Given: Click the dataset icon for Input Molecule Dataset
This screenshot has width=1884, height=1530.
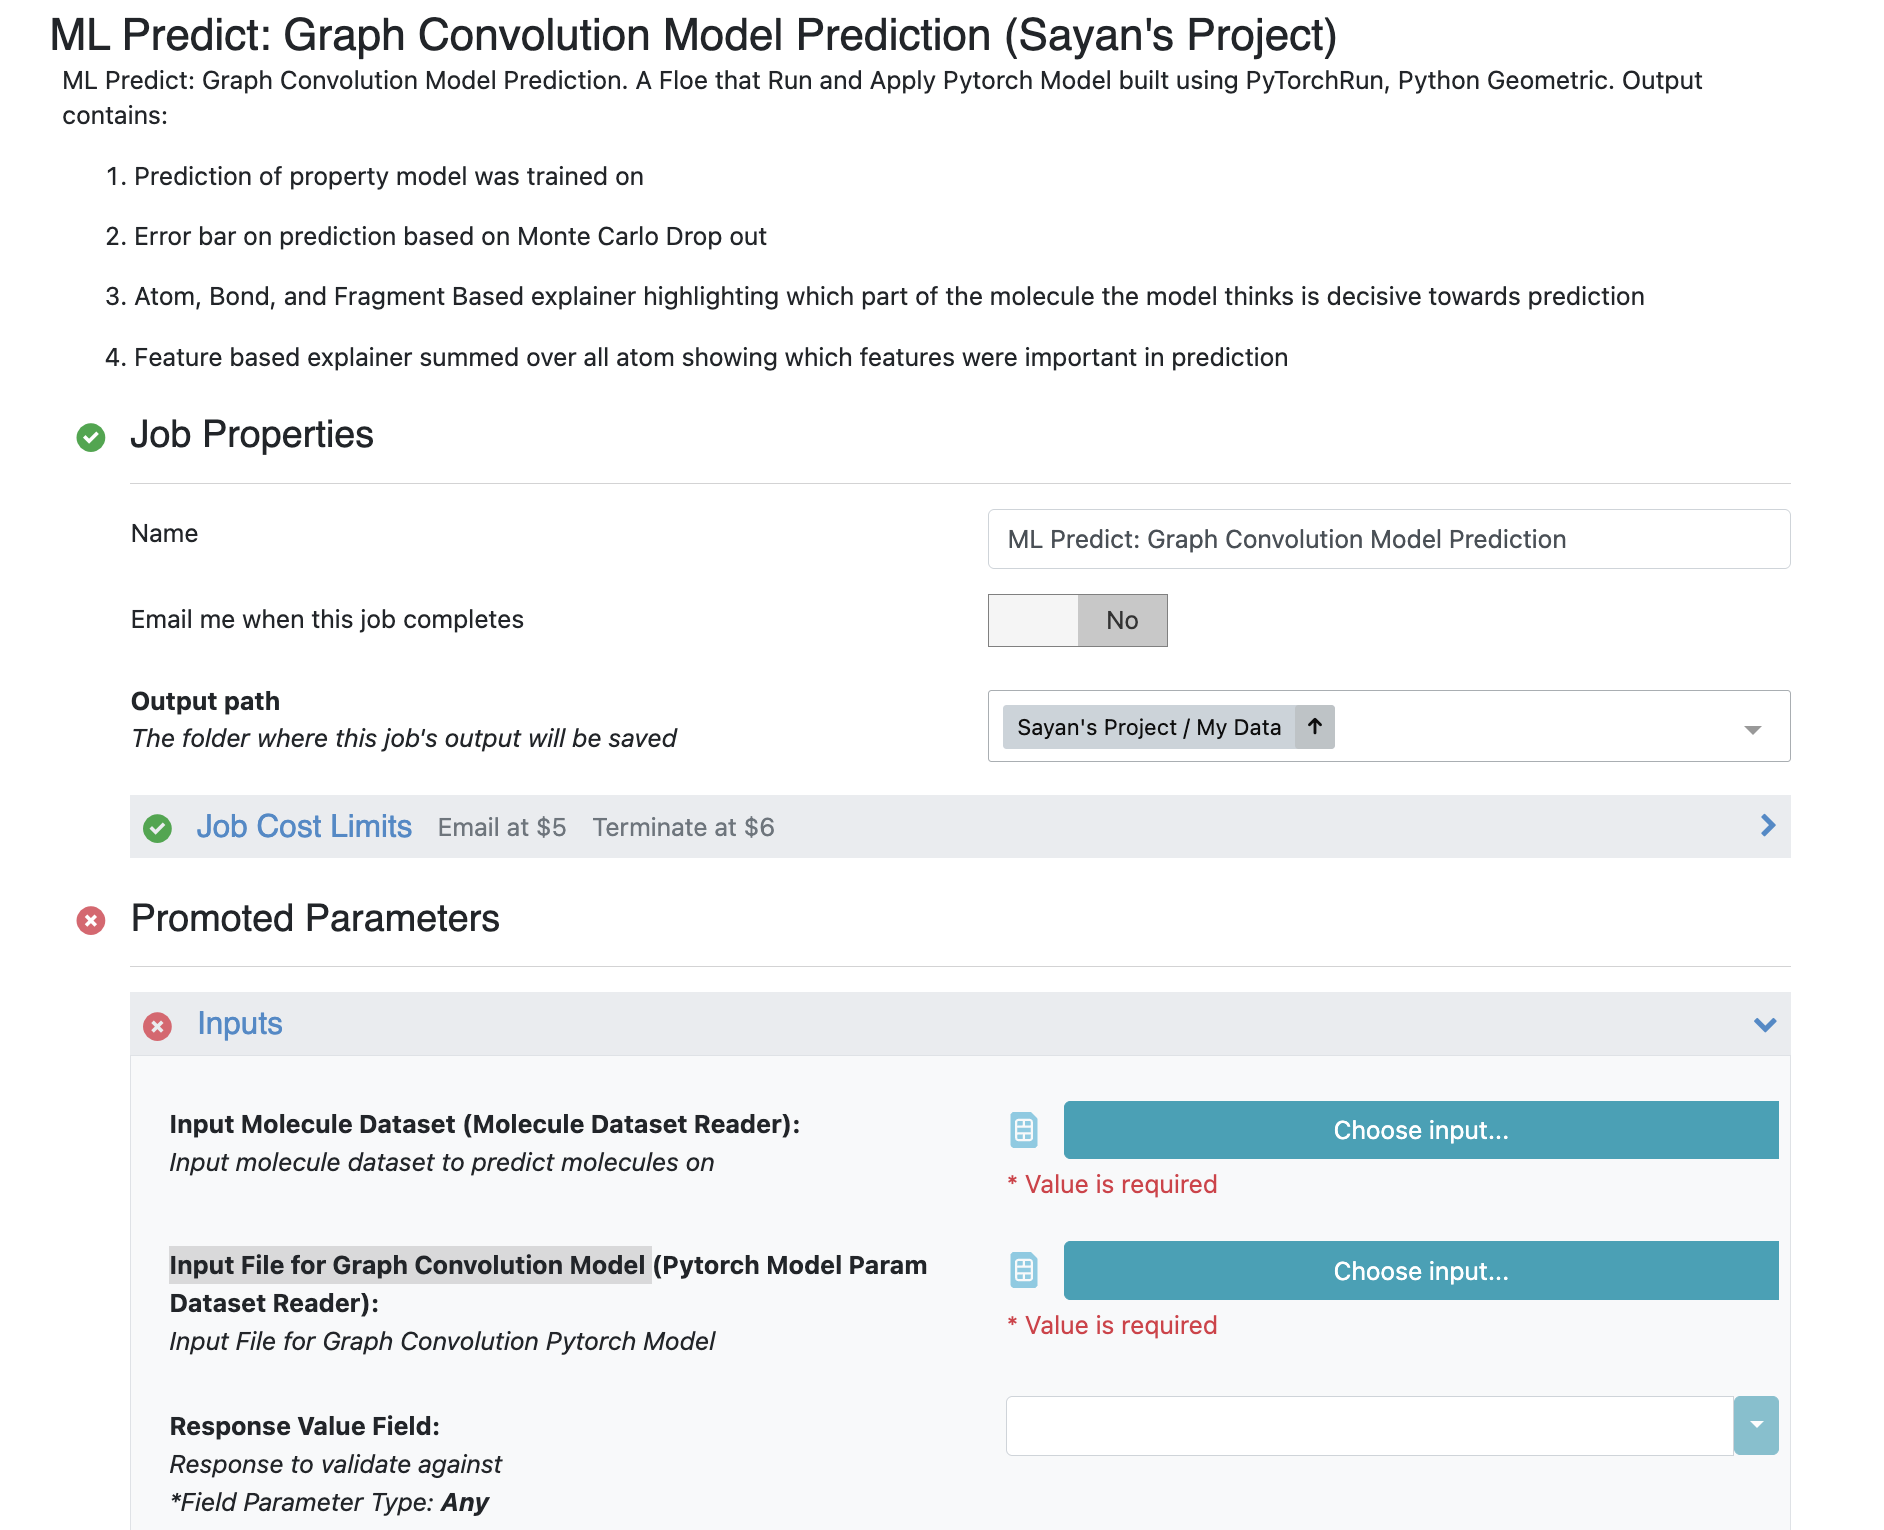Looking at the screenshot, I should coord(1024,1130).
